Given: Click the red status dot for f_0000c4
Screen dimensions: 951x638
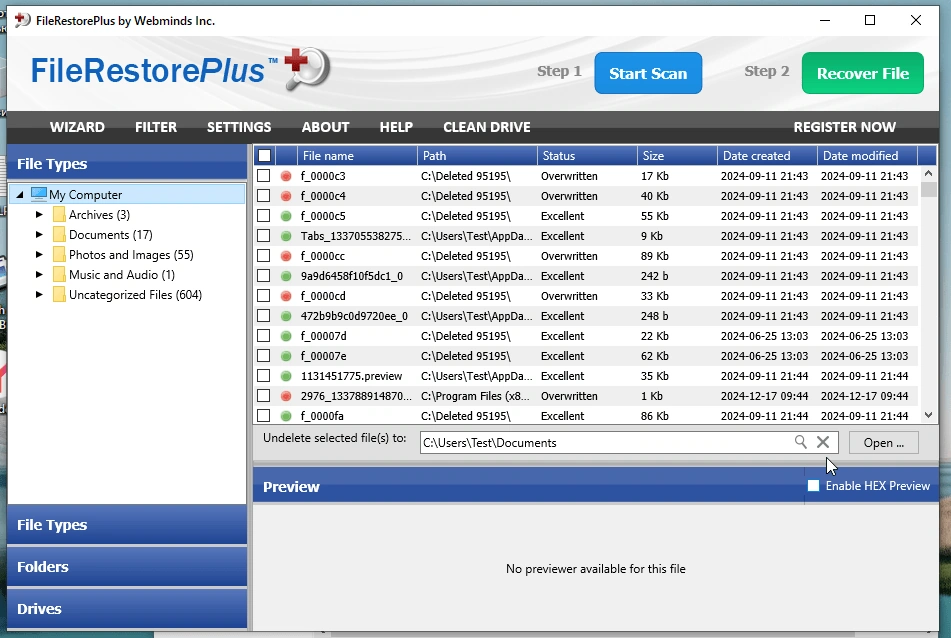Looking at the screenshot, I should point(286,196).
